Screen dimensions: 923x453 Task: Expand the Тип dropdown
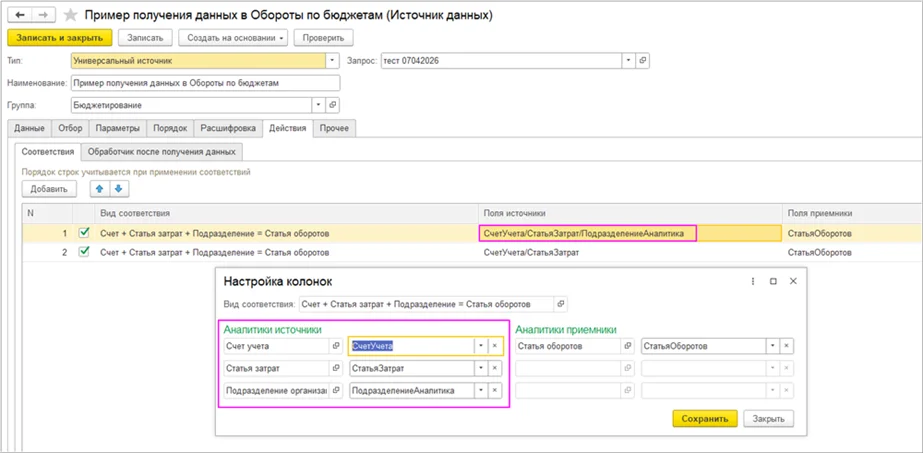click(x=333, y=61)
